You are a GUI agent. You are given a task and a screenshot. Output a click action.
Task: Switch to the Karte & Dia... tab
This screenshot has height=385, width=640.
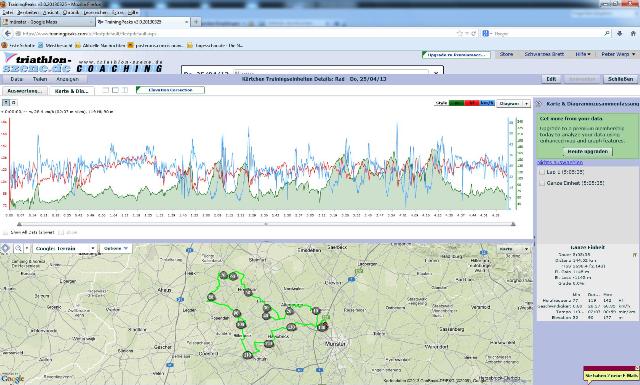click(x=71, y=91)
